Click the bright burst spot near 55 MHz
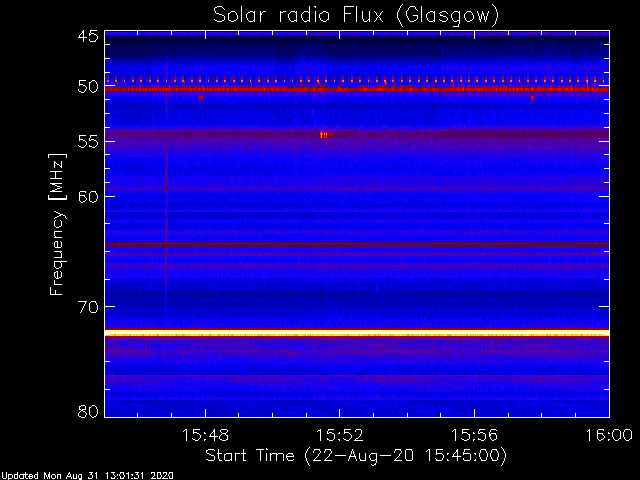Image resolution: width=640 pixels, height=480 pixels. pos(324,134)
